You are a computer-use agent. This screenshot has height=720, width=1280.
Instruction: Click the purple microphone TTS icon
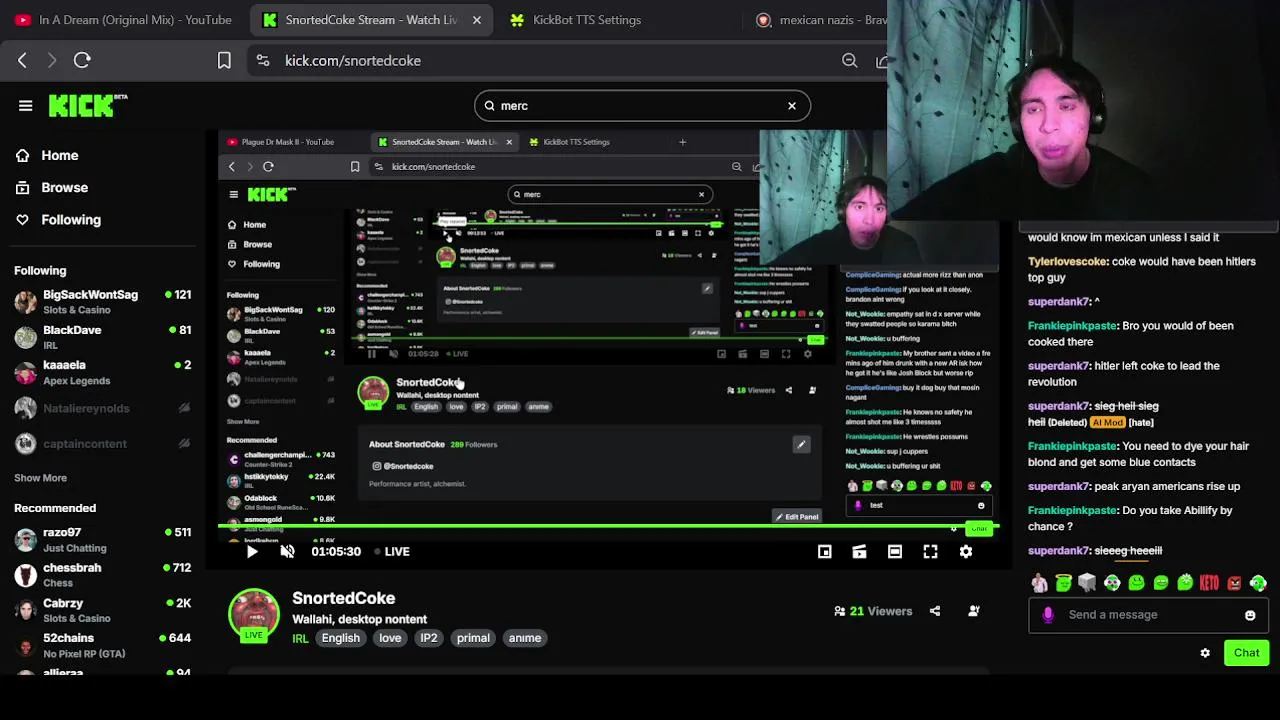1047,615
